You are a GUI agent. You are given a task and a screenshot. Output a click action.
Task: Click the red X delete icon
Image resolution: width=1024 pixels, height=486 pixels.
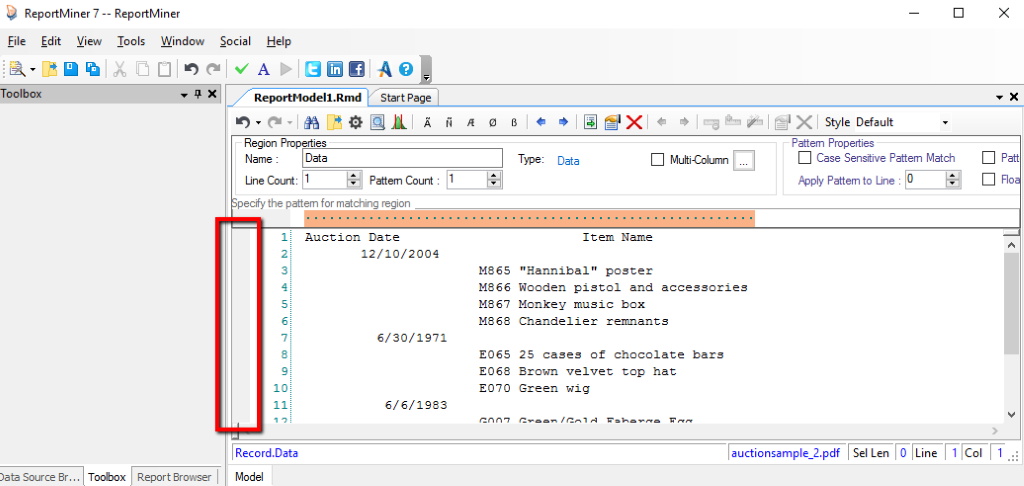coord(634,122)
